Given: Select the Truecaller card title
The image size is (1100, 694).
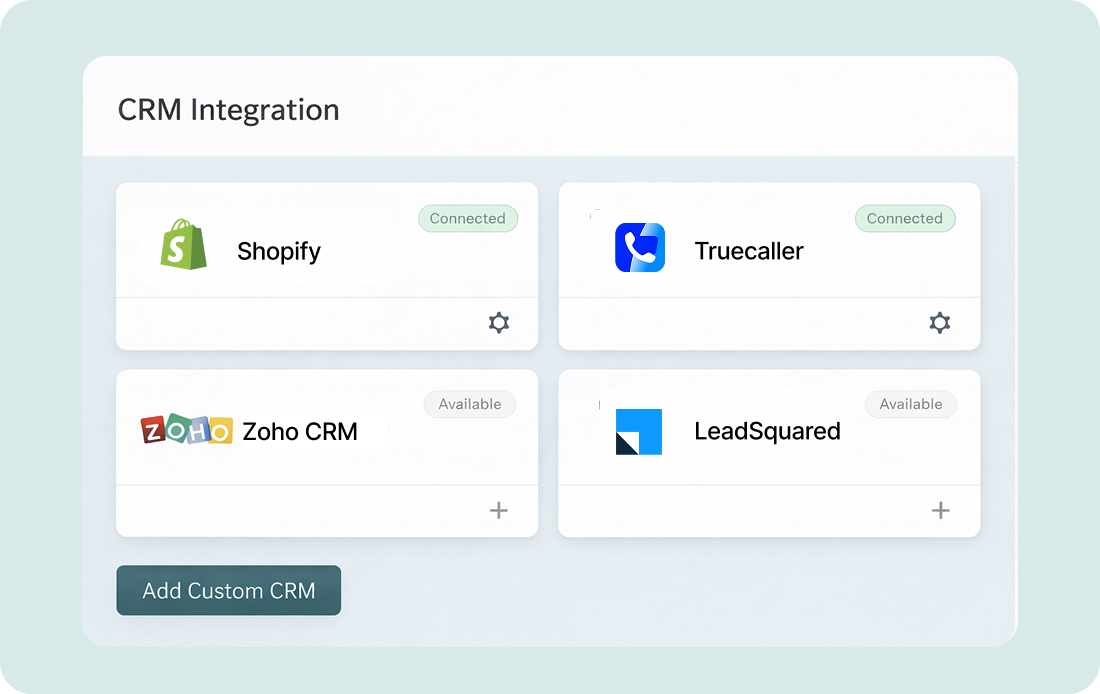Looking at the screenshot, I should (749, 251).
